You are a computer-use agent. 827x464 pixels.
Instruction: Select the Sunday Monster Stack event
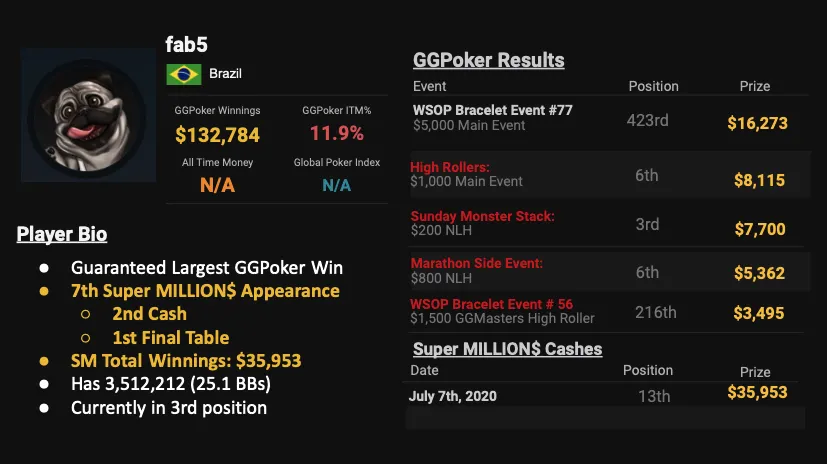pos(482,216)
